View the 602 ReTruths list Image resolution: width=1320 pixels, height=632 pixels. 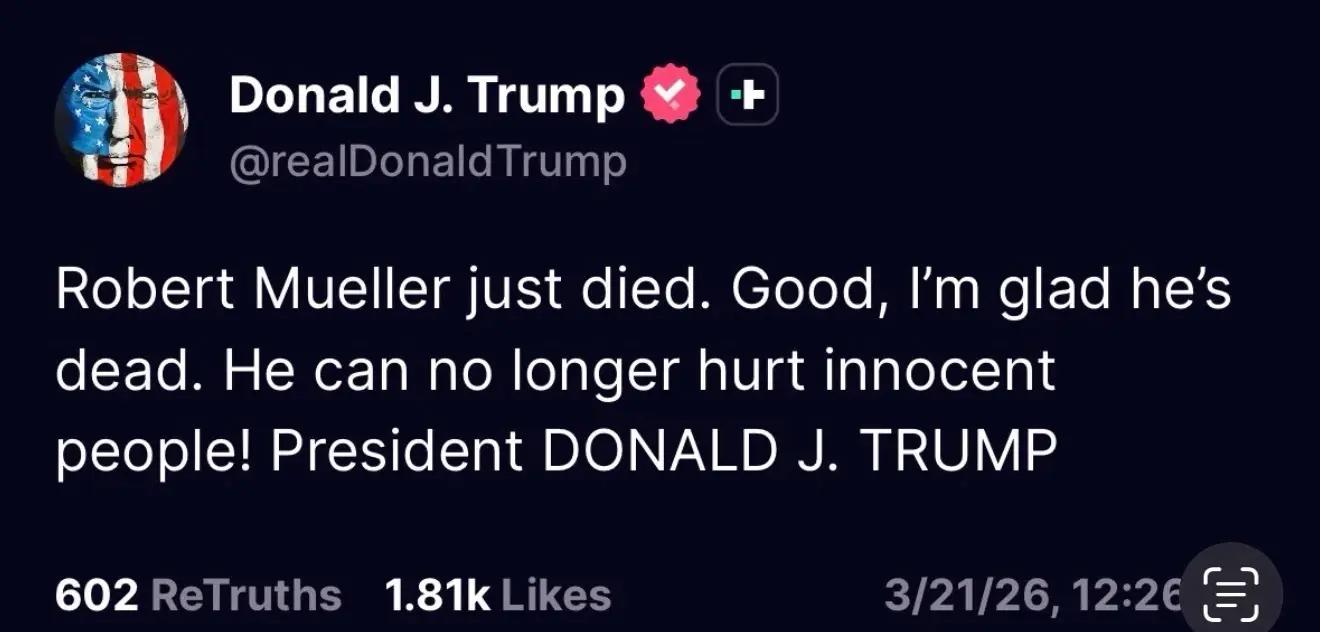pyautogui.click(x=198, y=596)
